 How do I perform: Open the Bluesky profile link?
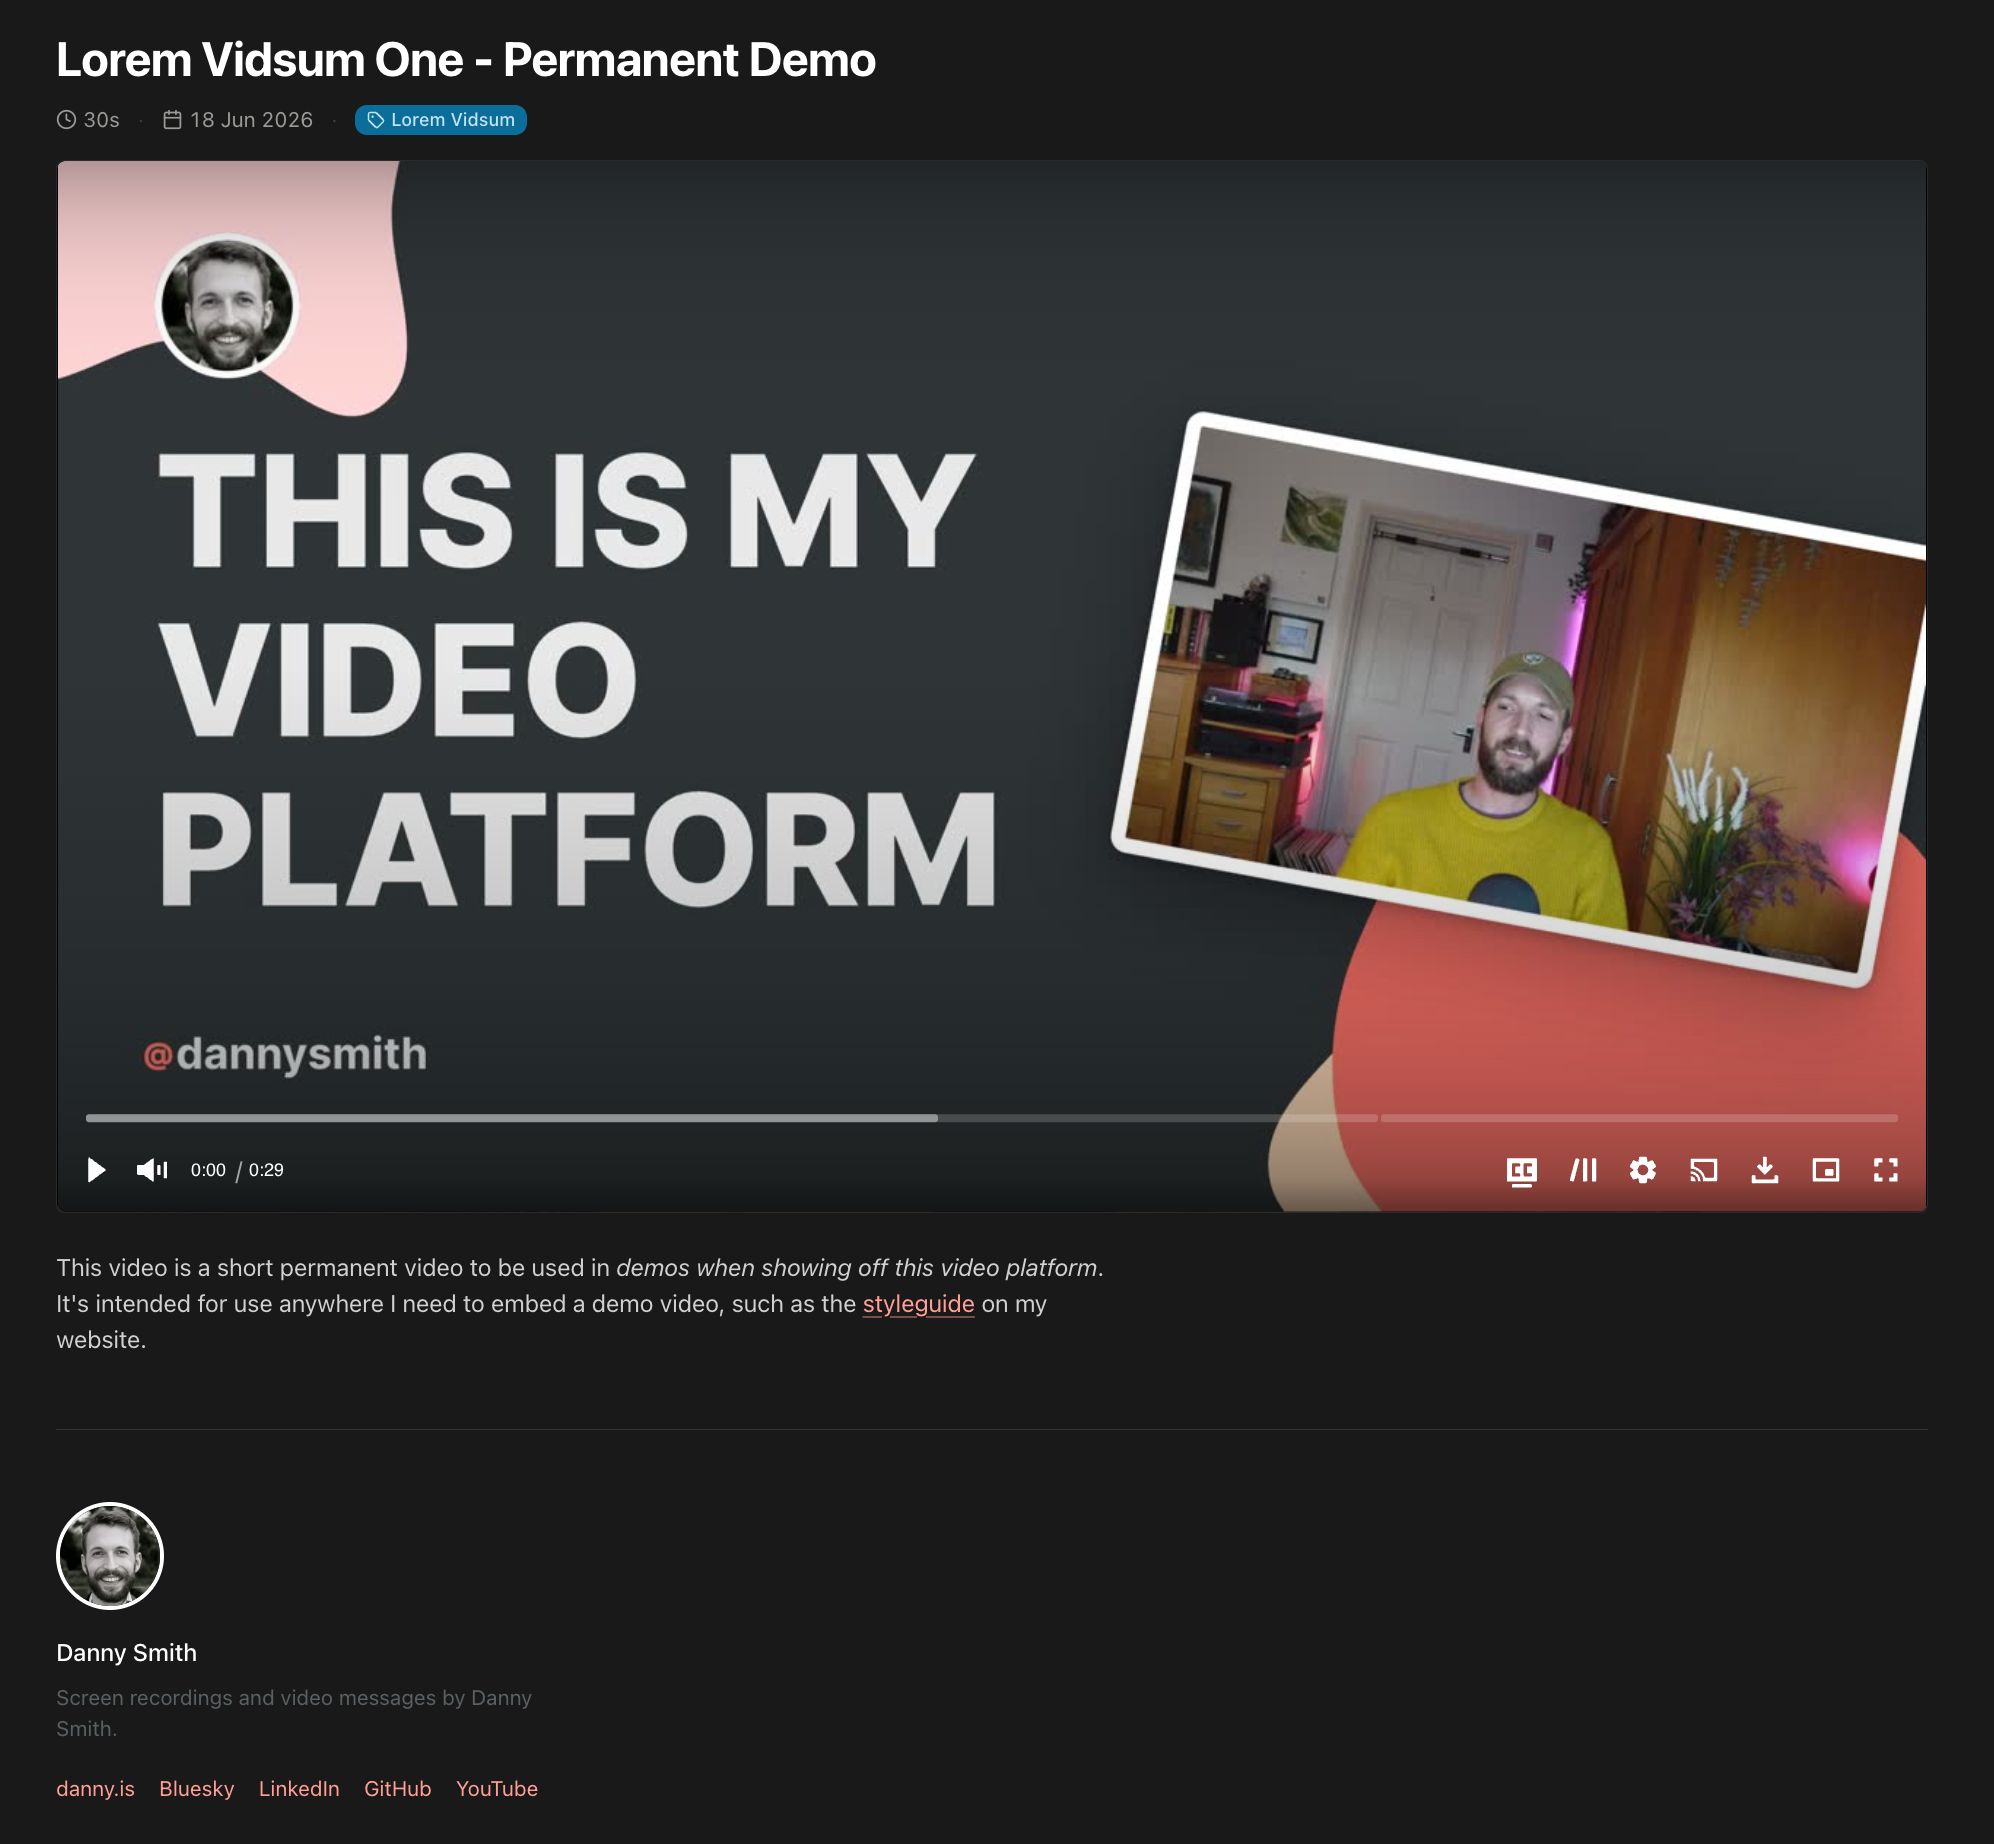(196, 1789)
